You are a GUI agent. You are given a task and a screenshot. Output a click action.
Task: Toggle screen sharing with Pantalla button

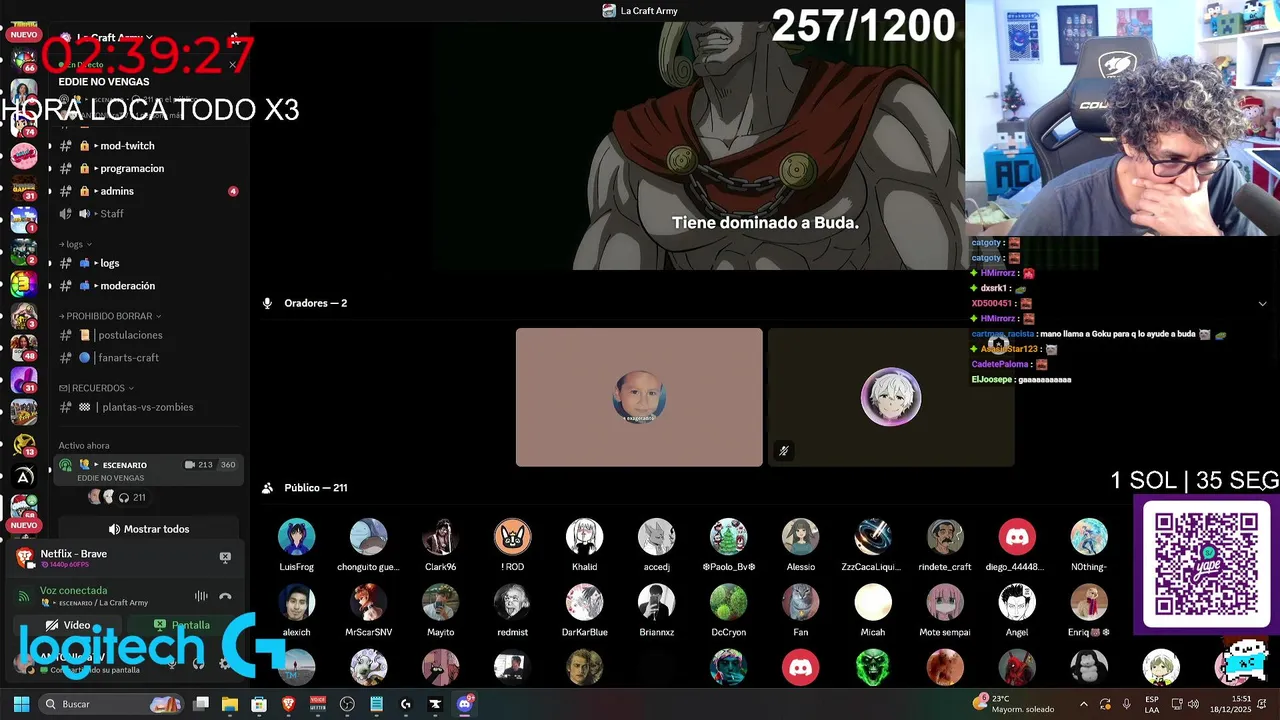182,625
